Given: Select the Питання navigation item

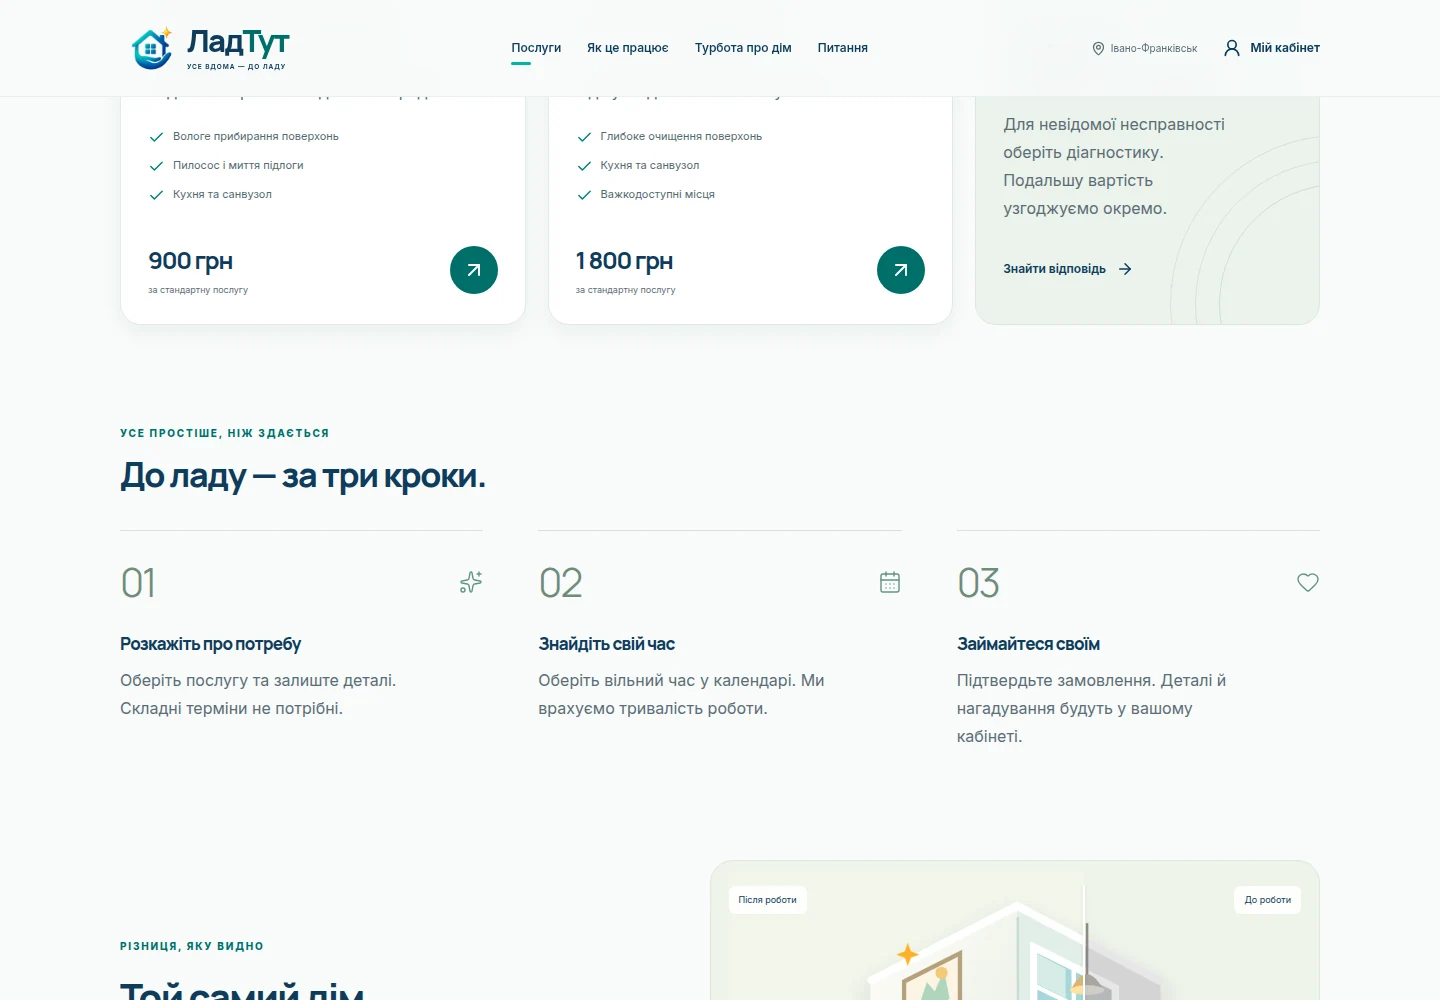Looking at the screenshot, I should click(x=843, y=48).
